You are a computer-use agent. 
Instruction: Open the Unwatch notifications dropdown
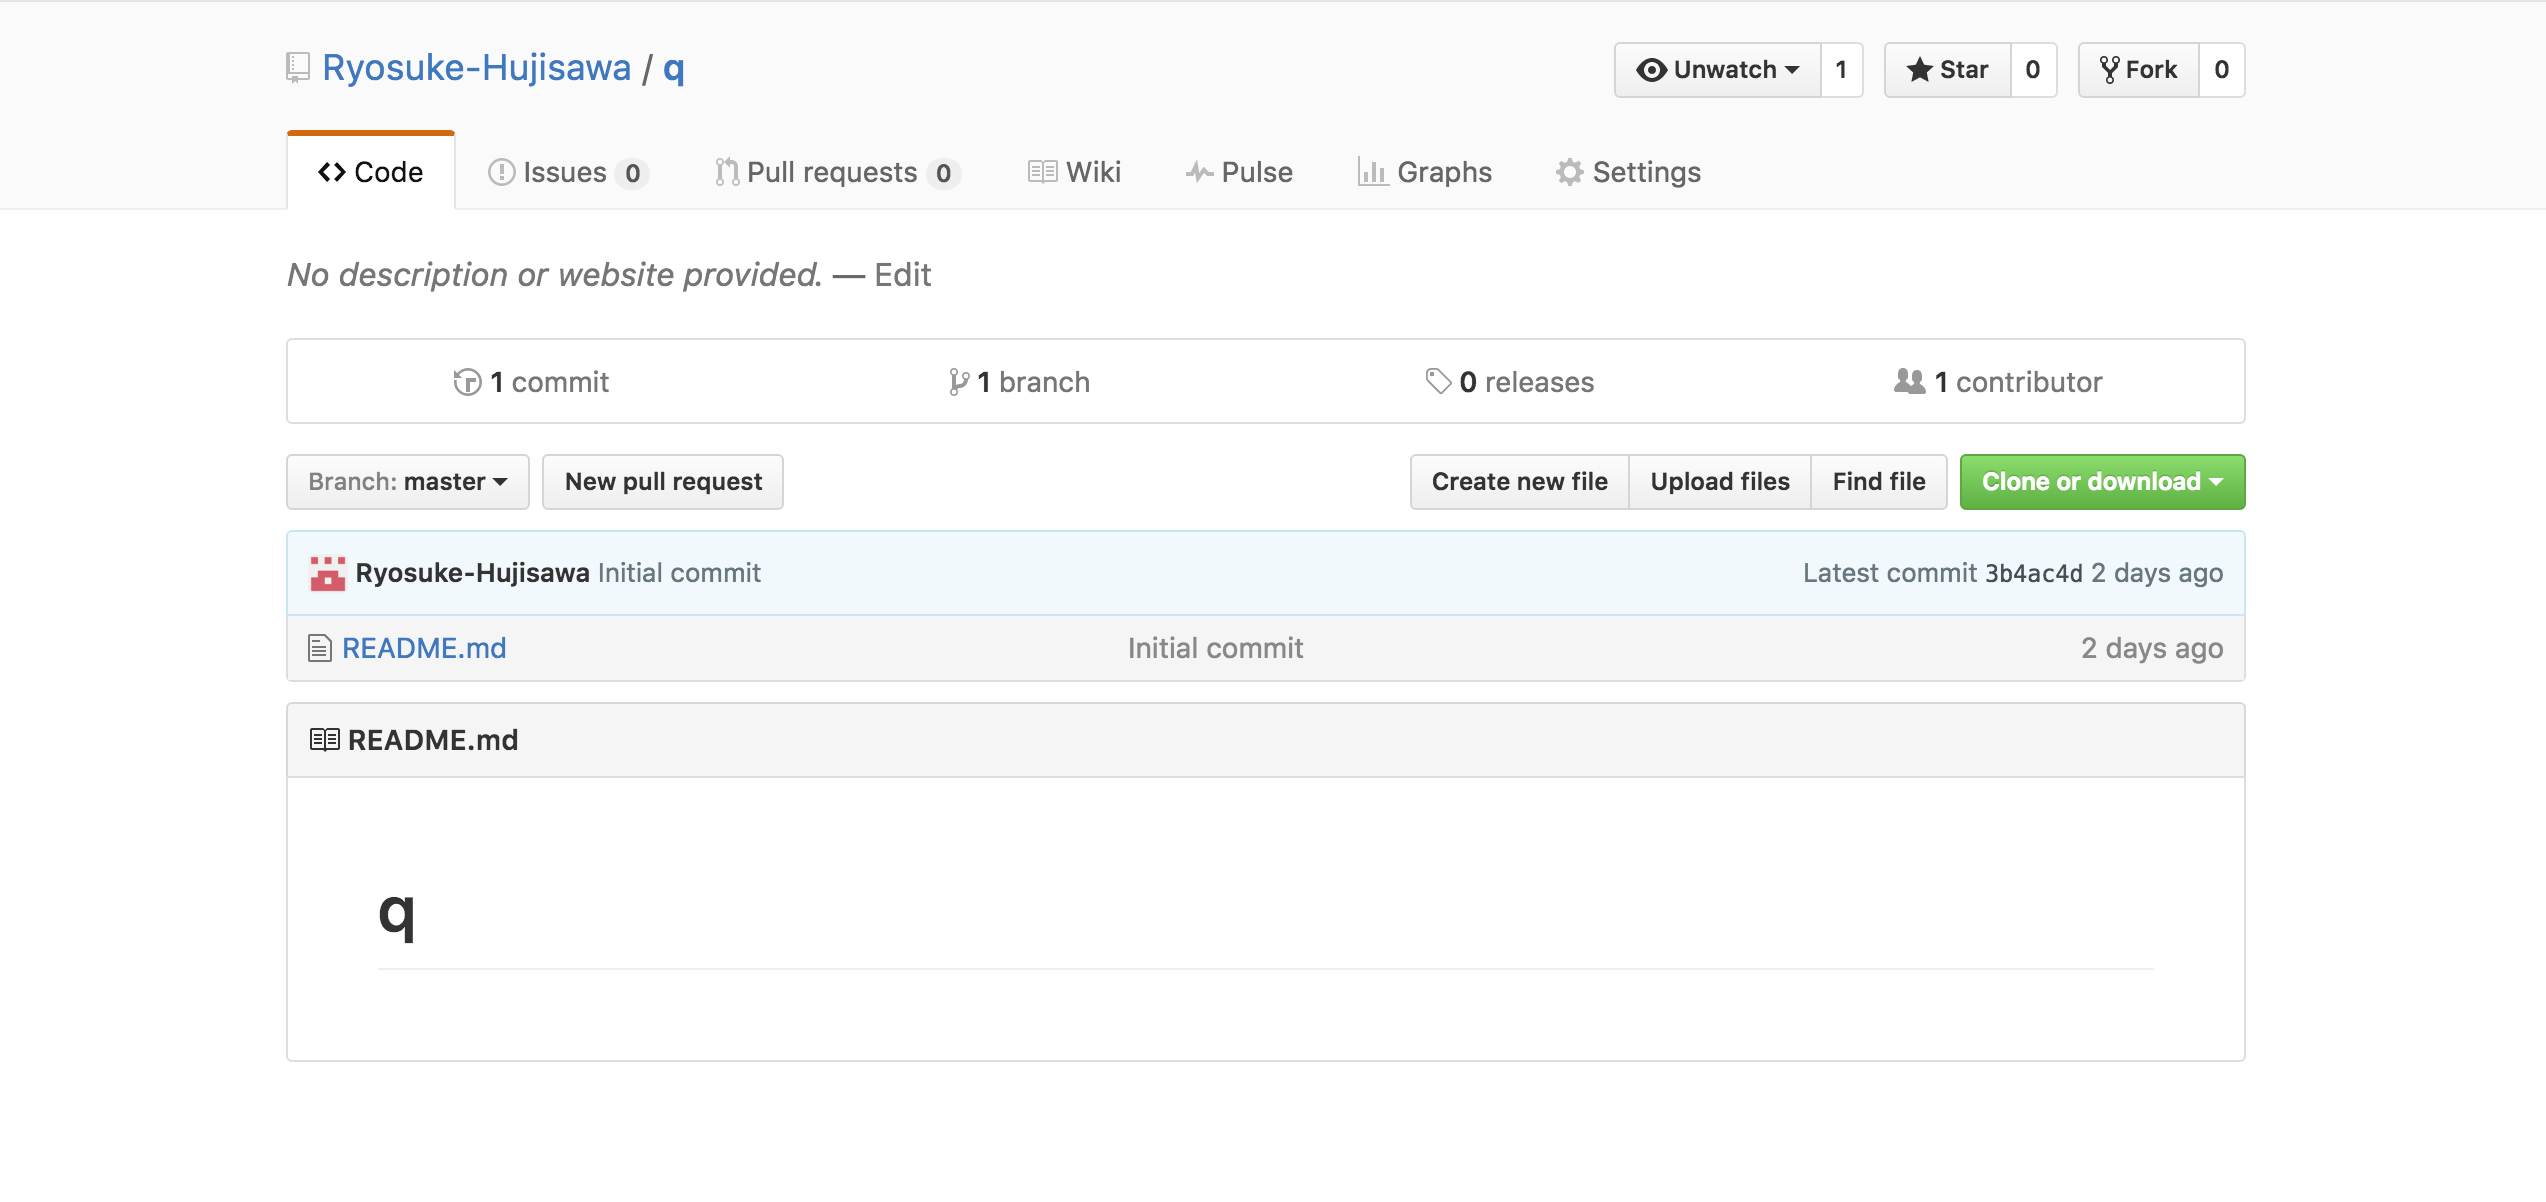pos(1718,70)
